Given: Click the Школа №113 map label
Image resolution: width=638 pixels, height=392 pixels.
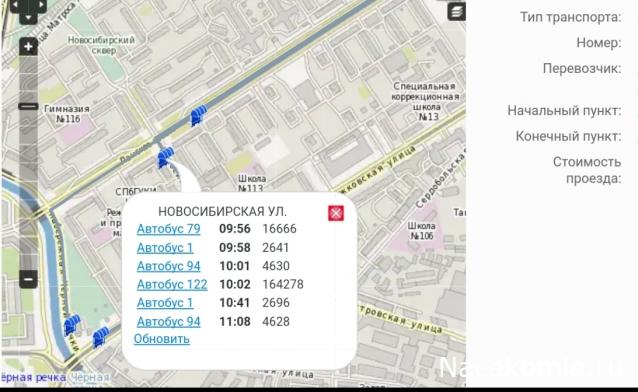Looking at the screenshot, I should coord(251,184).
